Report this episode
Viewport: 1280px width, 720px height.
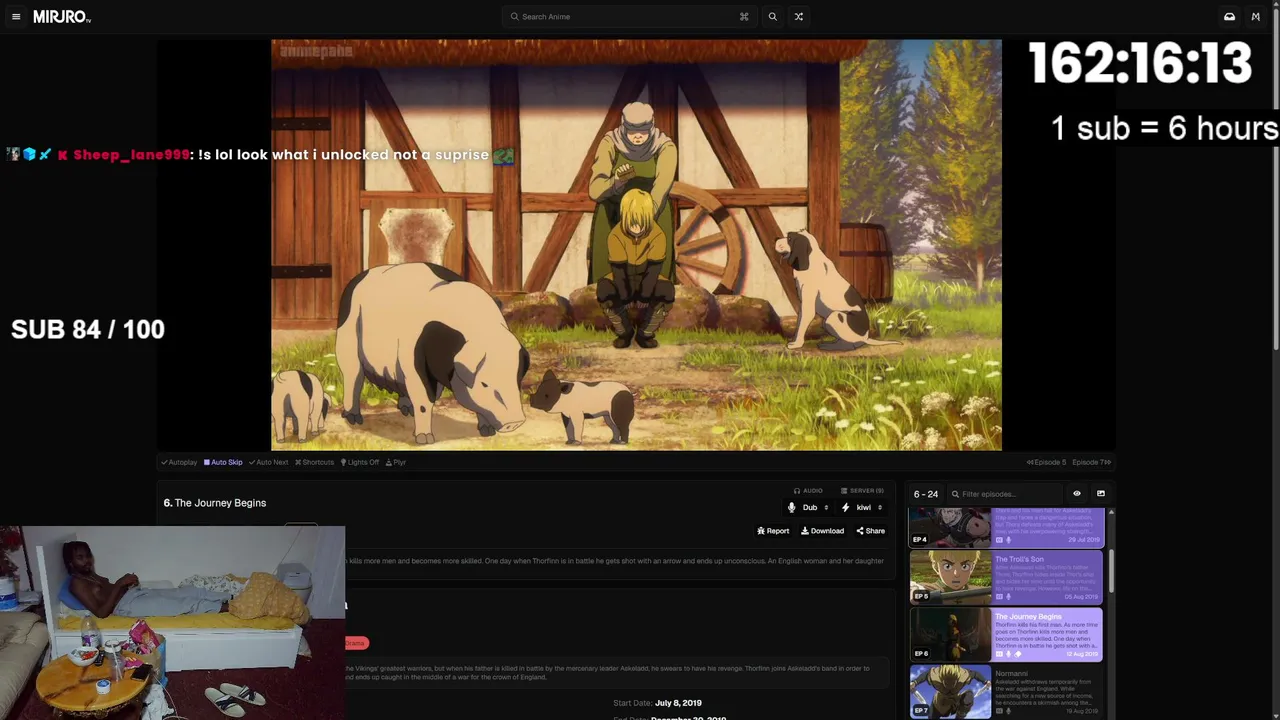click(773, 531)
